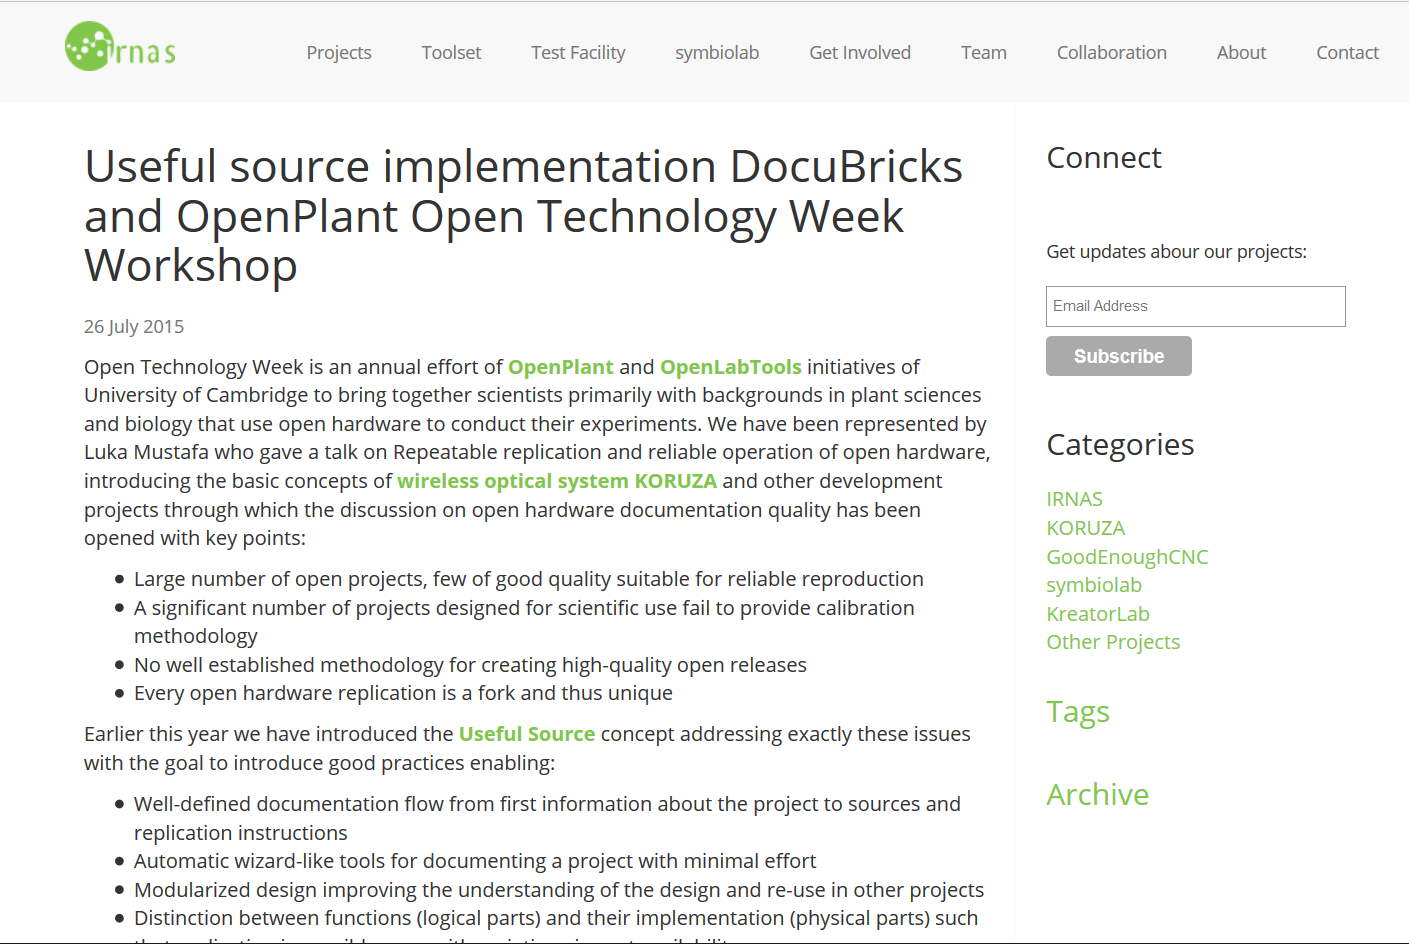The height and width of the screenshot is (944, 1409).
Task: Click bullet 'A significant number of projects designed'
Action: [x=524, y=622]
